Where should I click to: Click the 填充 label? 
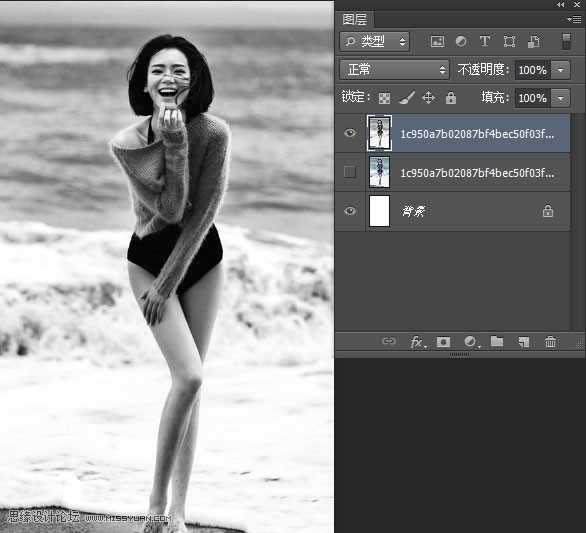tap(495, 98)
